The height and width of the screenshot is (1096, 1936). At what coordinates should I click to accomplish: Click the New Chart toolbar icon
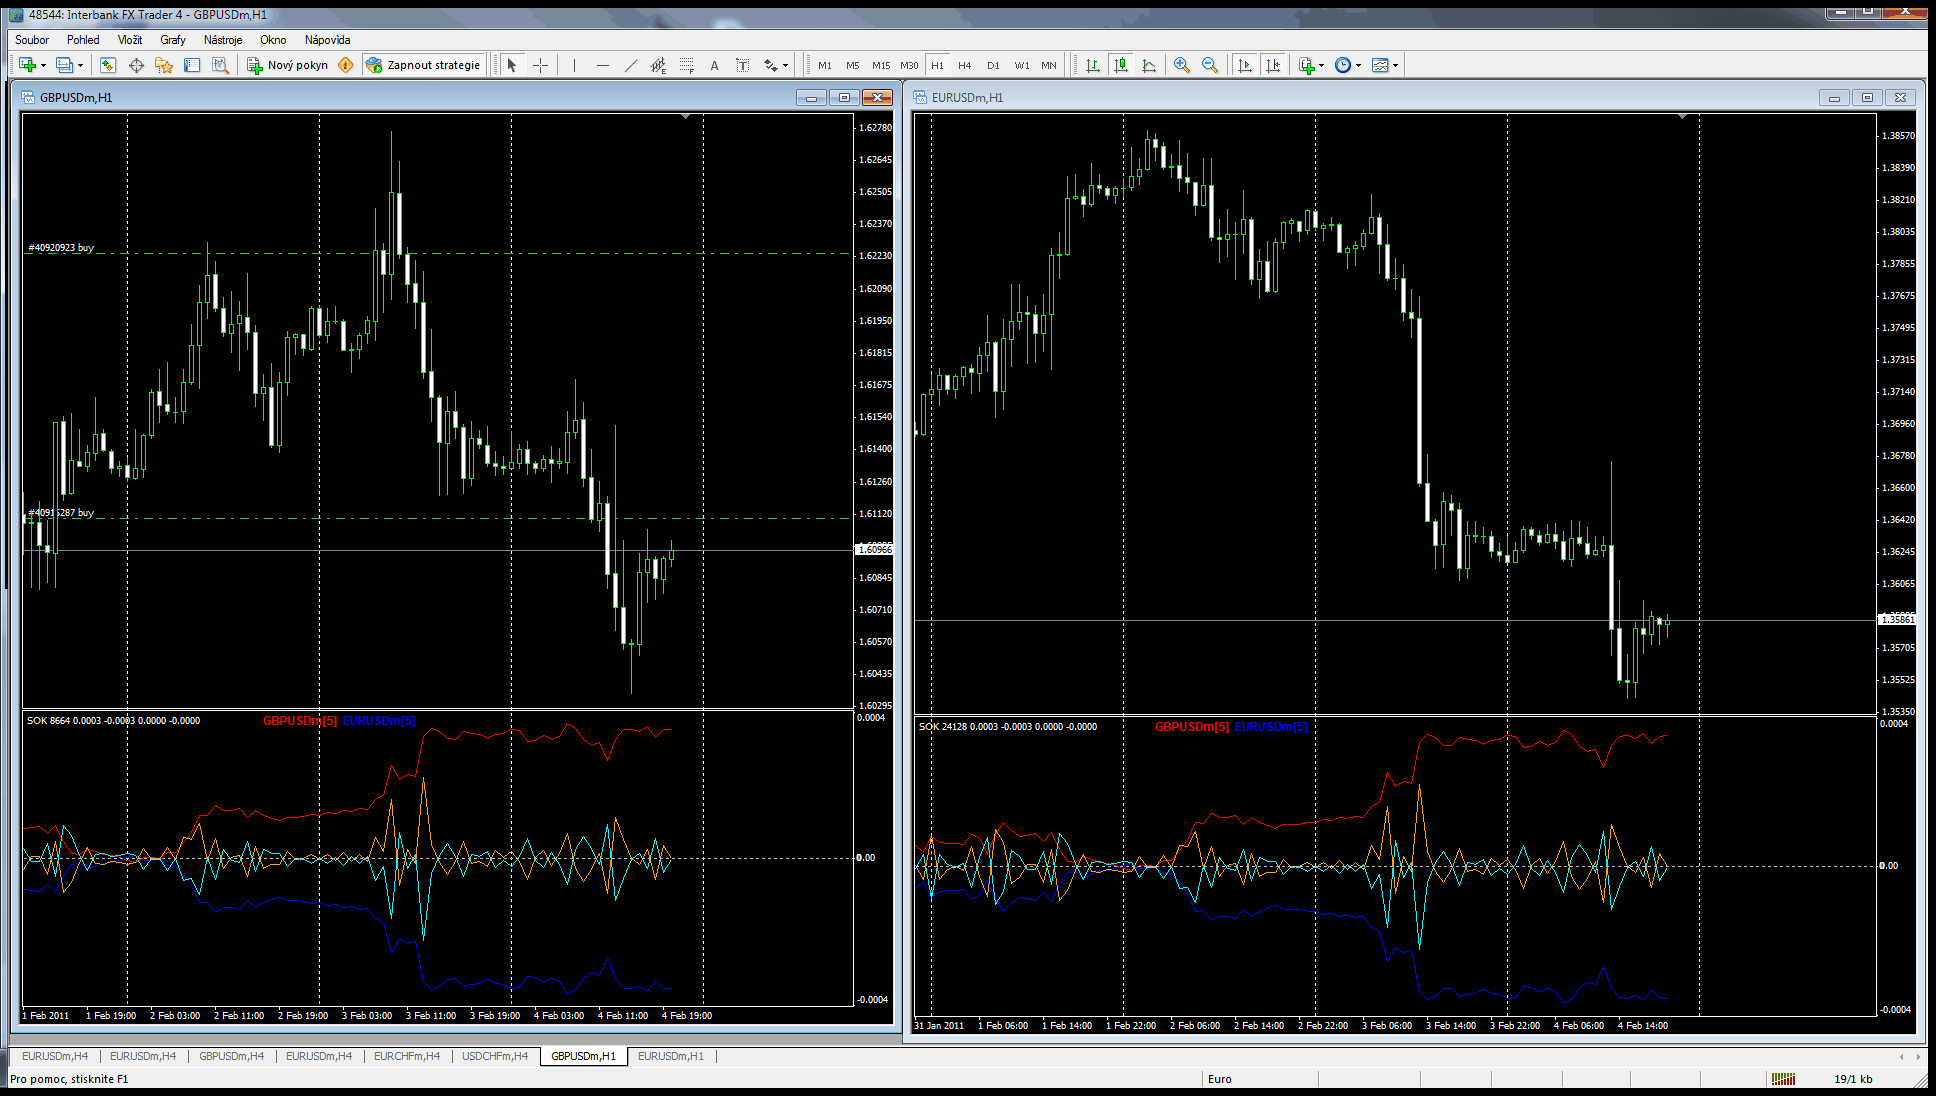point(27,65)
